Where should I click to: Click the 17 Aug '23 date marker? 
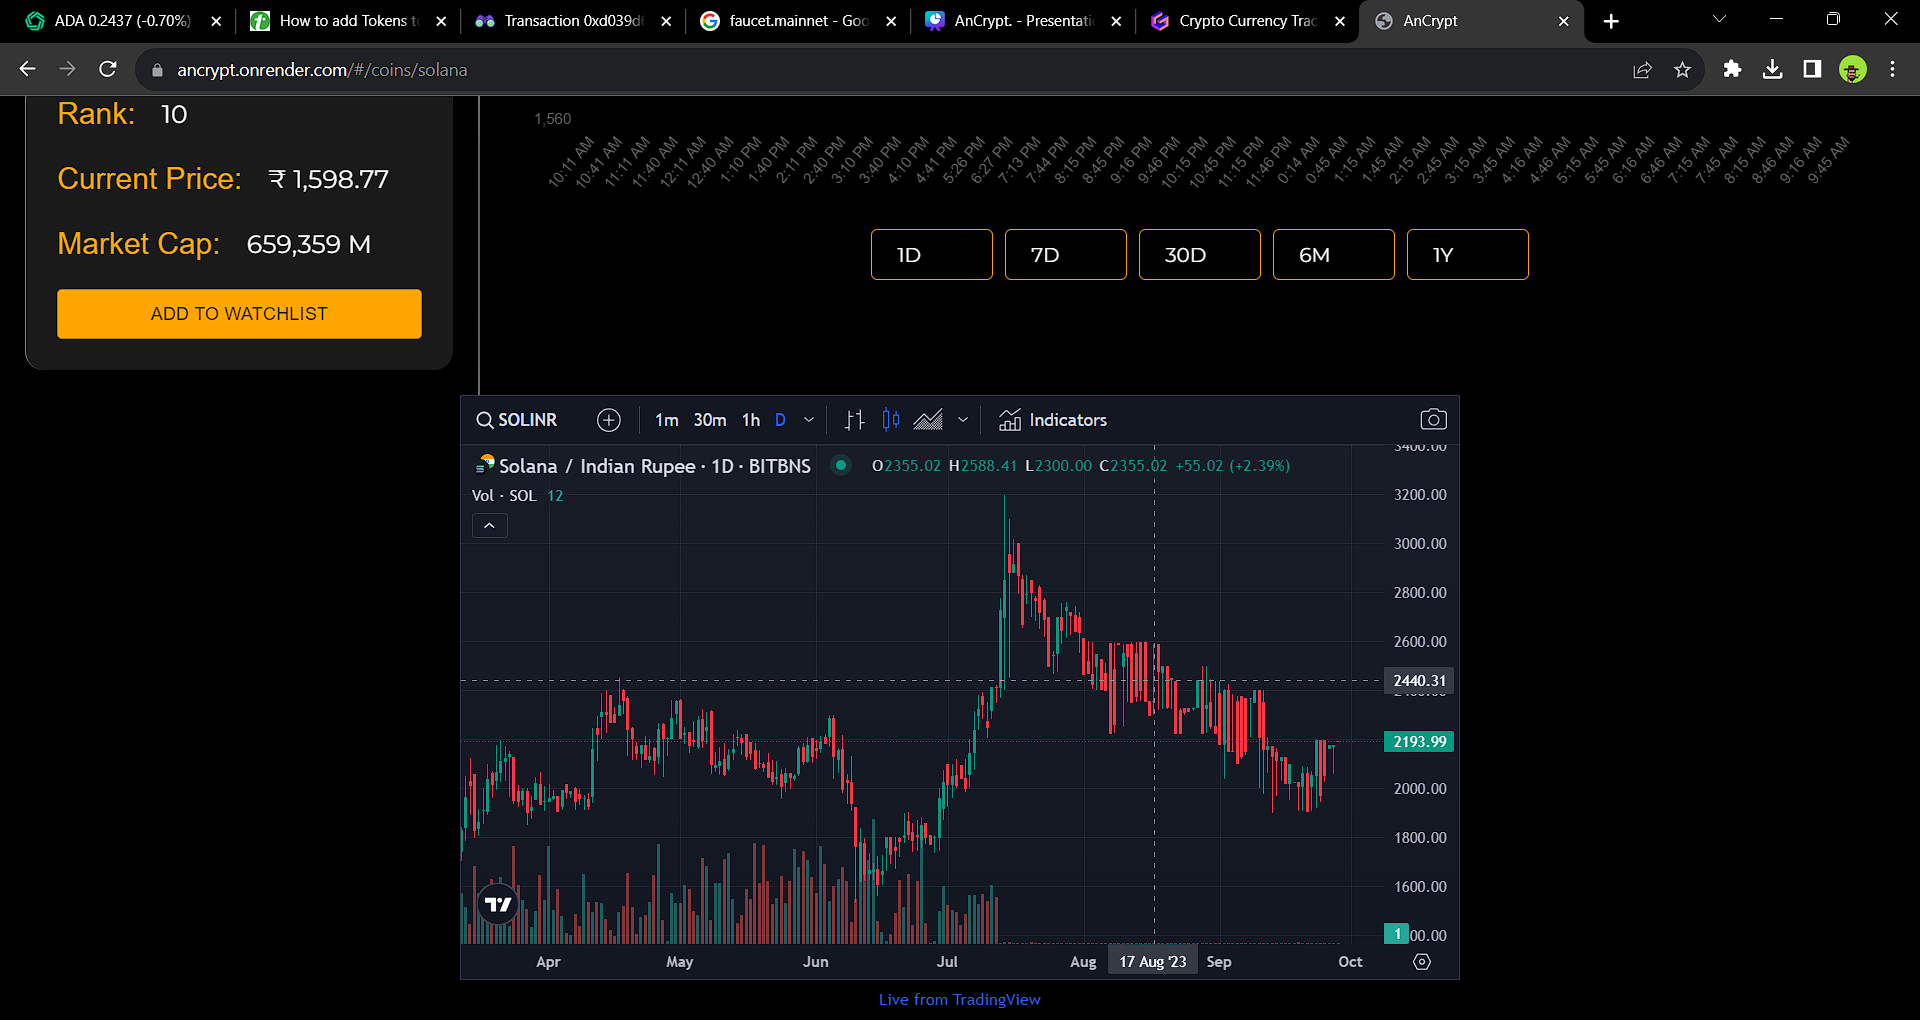tap(1153, 962)
